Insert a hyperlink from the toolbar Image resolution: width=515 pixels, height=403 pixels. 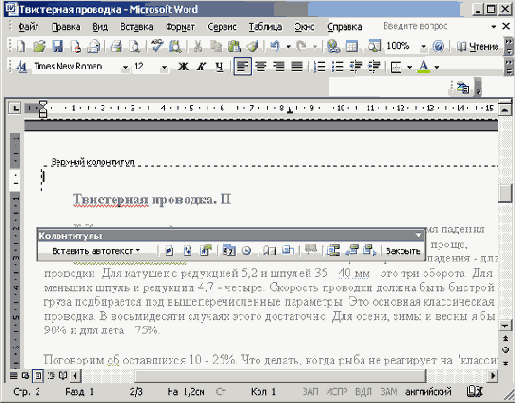333,46
